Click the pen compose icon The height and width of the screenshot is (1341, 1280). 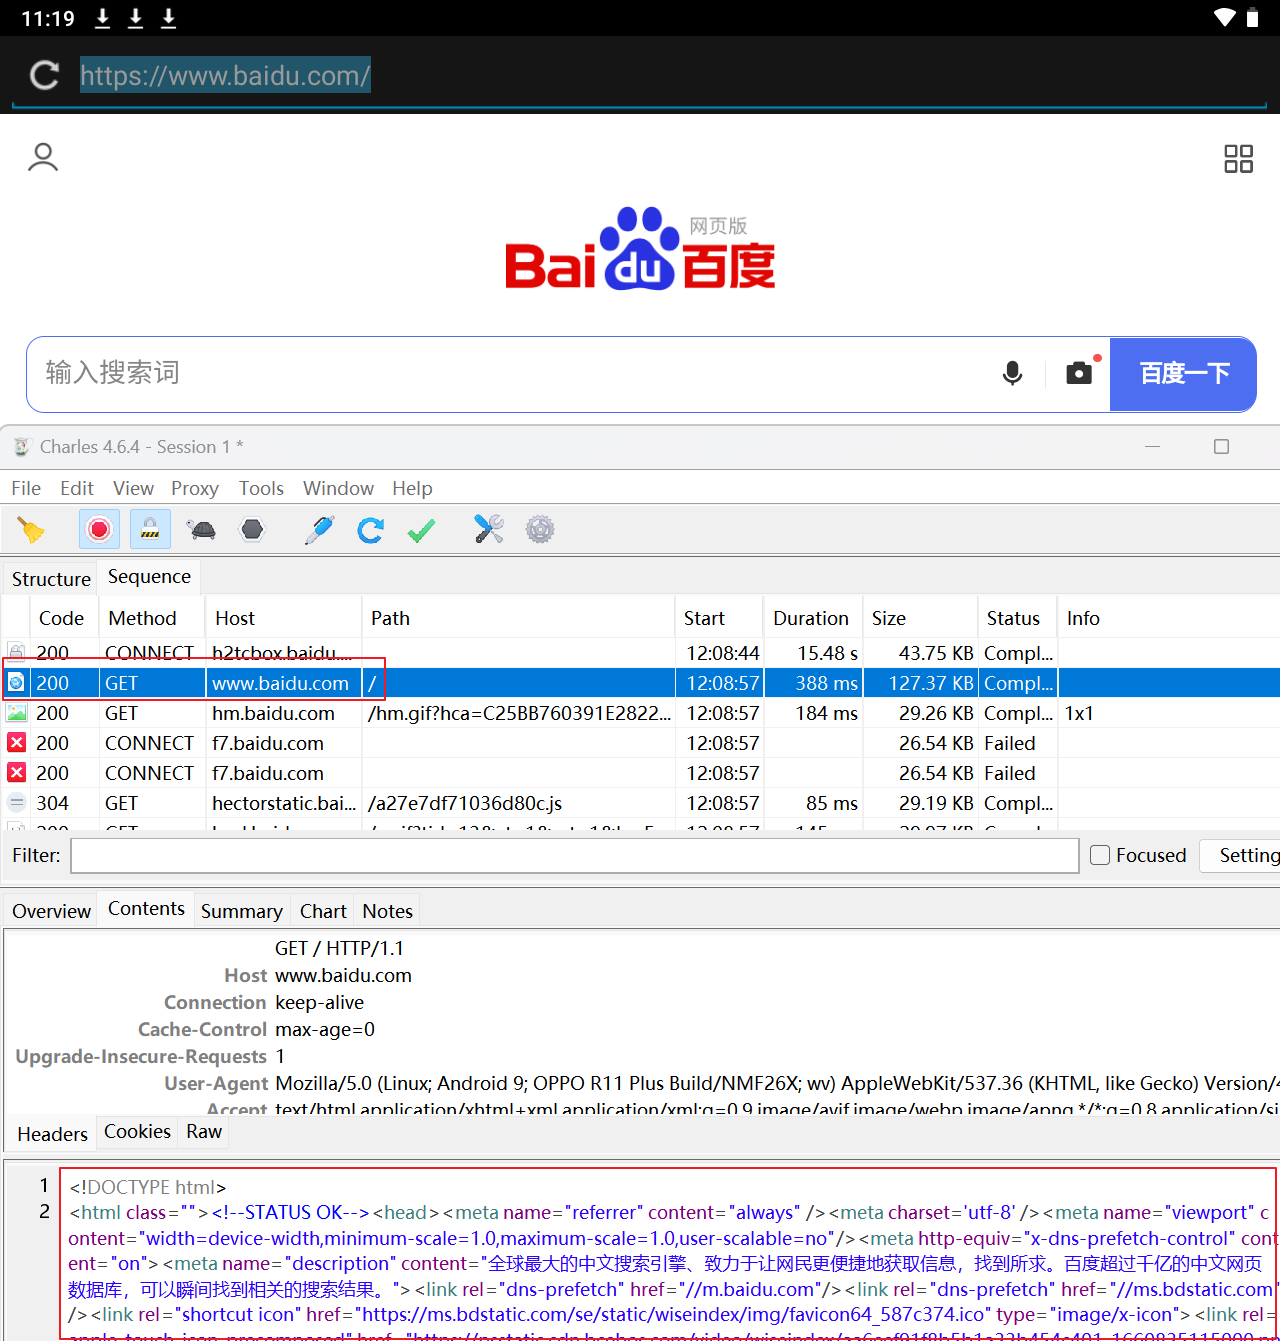320,529
